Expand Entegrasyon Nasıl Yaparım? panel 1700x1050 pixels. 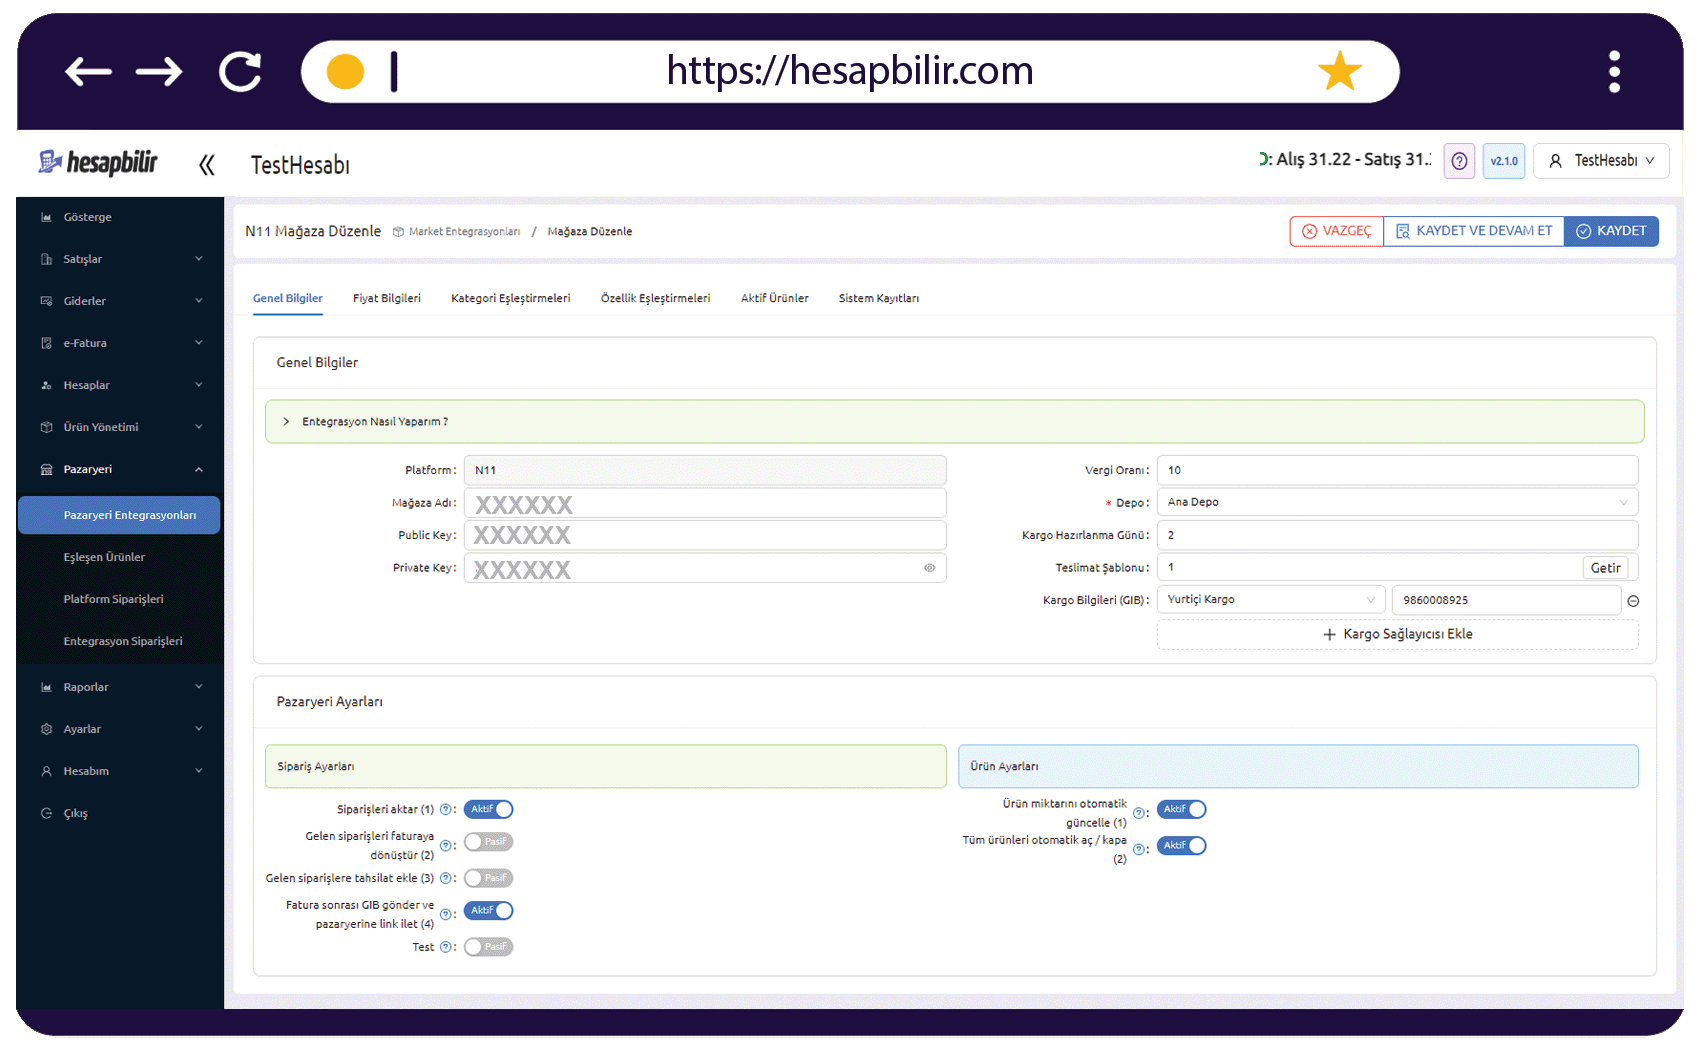click(x=954, y=422)
